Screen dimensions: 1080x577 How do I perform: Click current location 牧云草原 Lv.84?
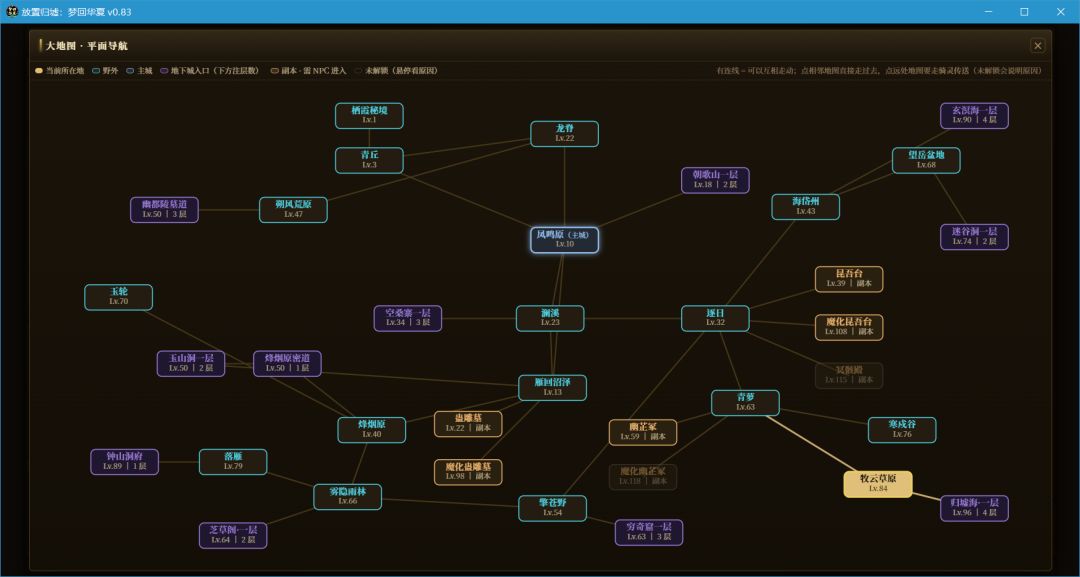click(x=878, y=484)
